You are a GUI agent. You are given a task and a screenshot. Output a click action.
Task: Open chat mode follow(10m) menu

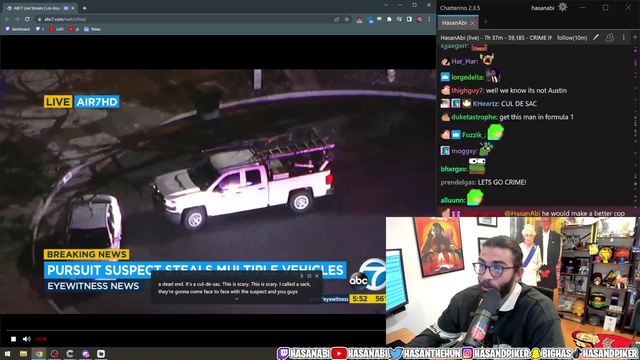coord(572,38)
